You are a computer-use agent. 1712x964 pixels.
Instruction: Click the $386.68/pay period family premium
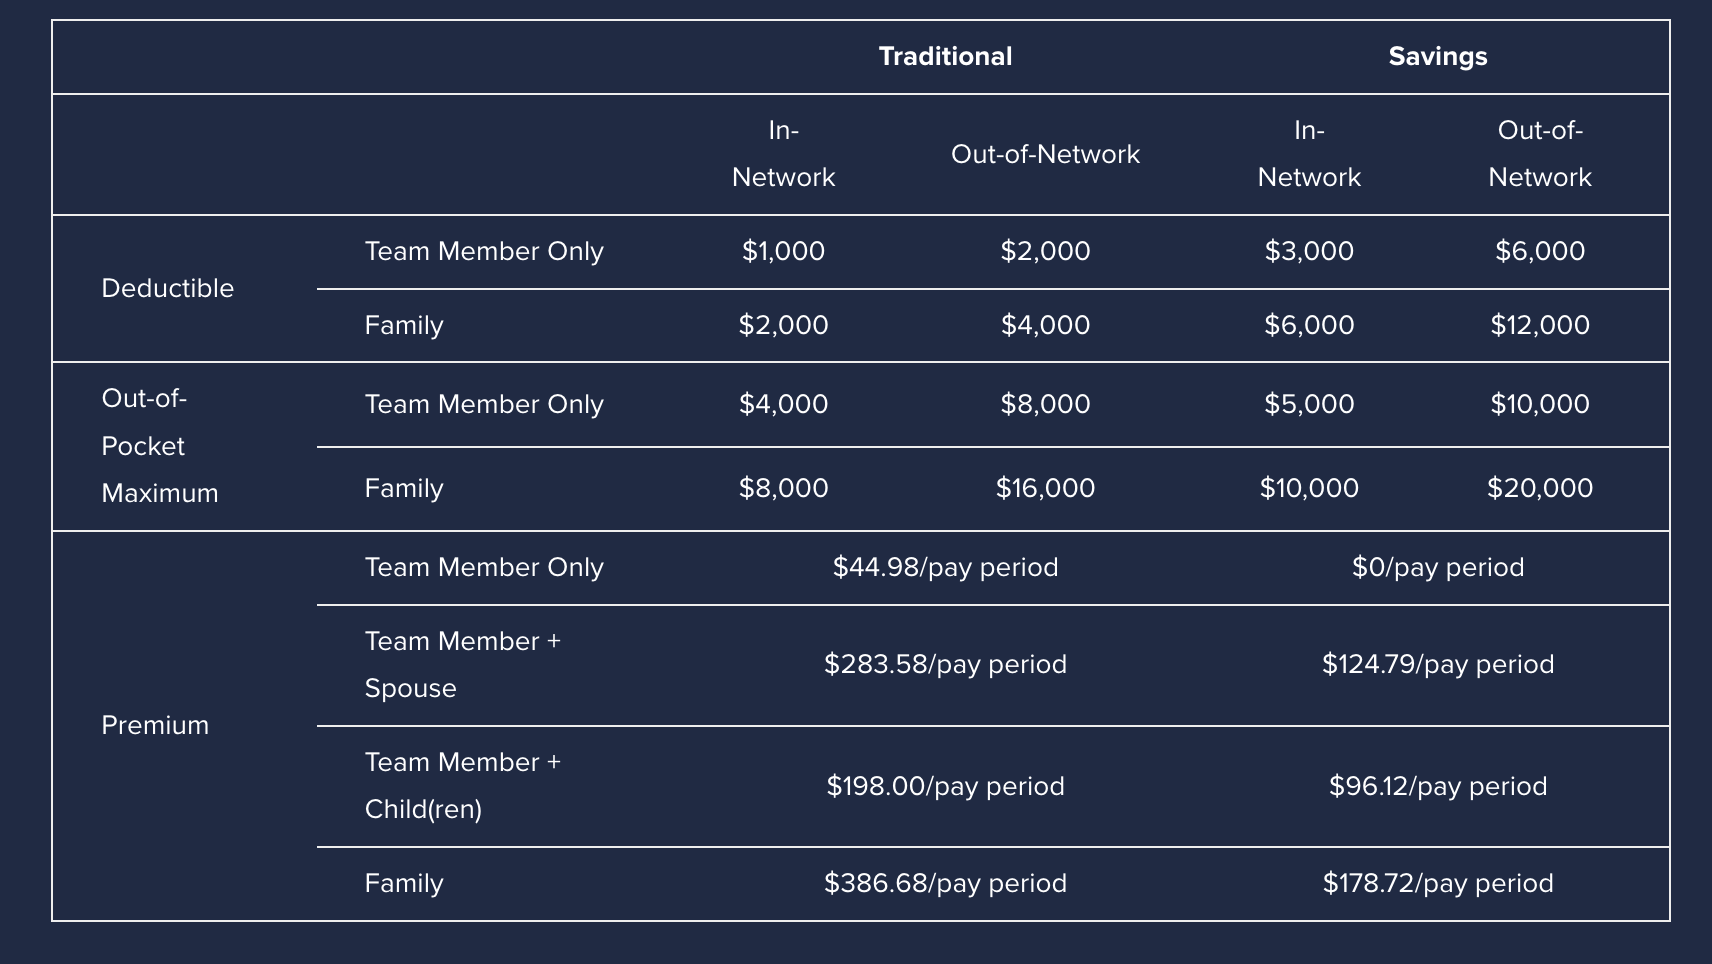click(945, 884)
